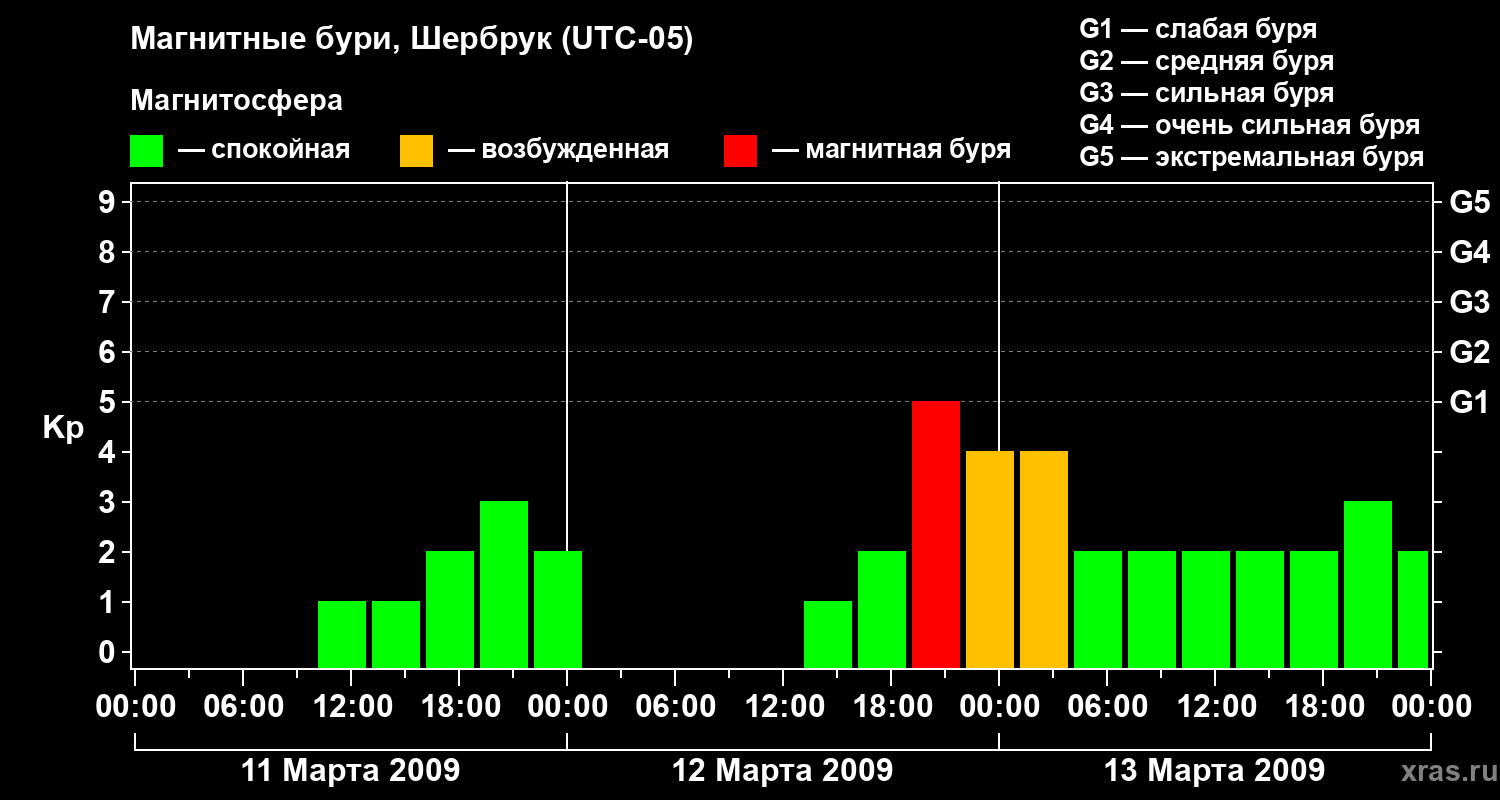Click the 'Магнитосфера' heading
This screenshot has height=800, width=1500.
(x=236, y=101)
